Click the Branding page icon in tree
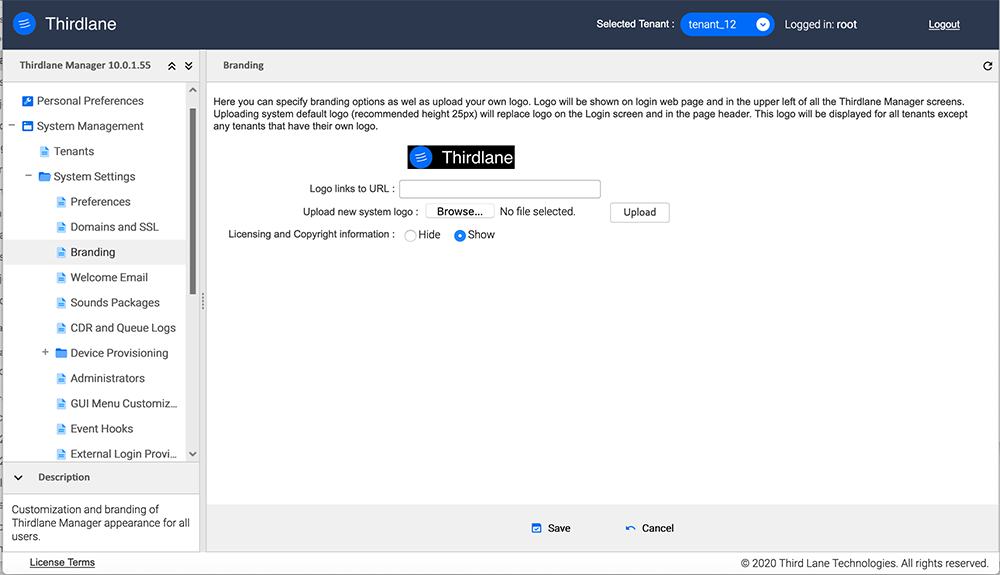This screenshot has height=575, width=1000. [x=61, y=252]
